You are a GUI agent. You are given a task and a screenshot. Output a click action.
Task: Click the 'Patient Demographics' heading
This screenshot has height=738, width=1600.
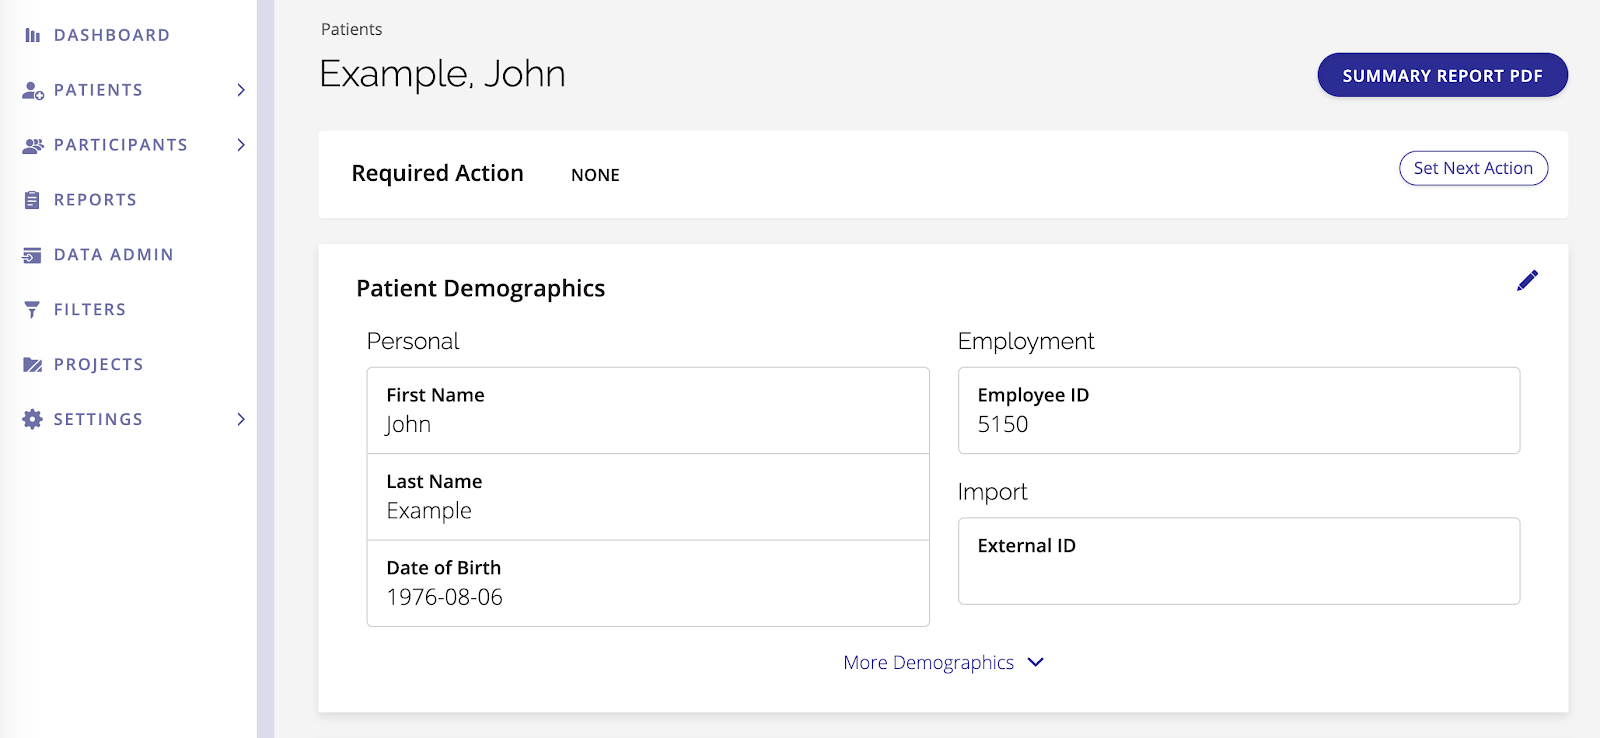pos(480,288)
